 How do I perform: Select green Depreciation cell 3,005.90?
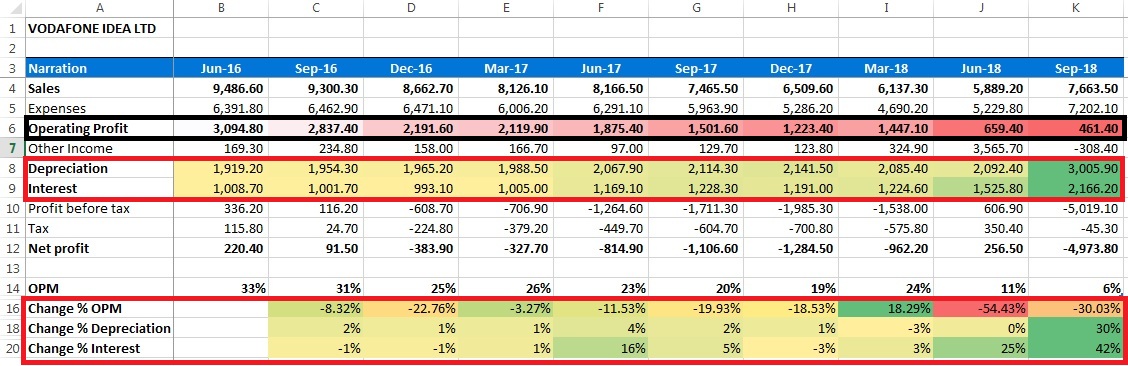click(1077, 169)
